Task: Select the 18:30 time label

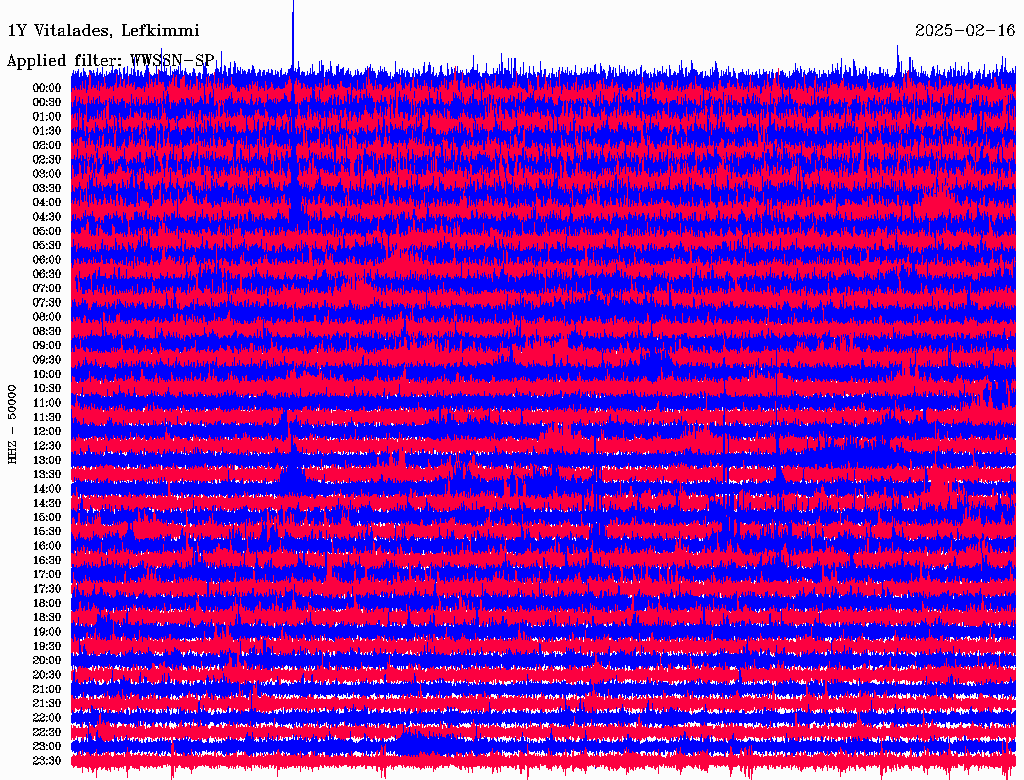Action: click(47, 617)
